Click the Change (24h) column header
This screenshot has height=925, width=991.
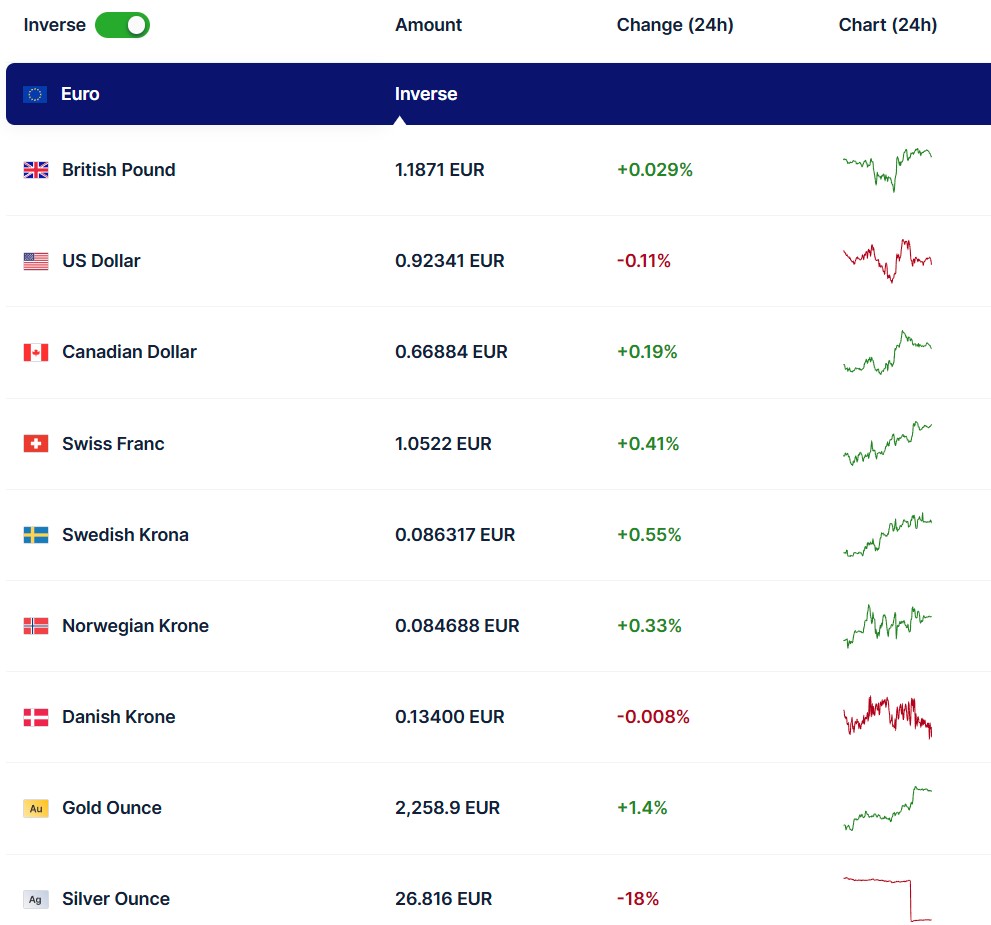pos(675,25)
